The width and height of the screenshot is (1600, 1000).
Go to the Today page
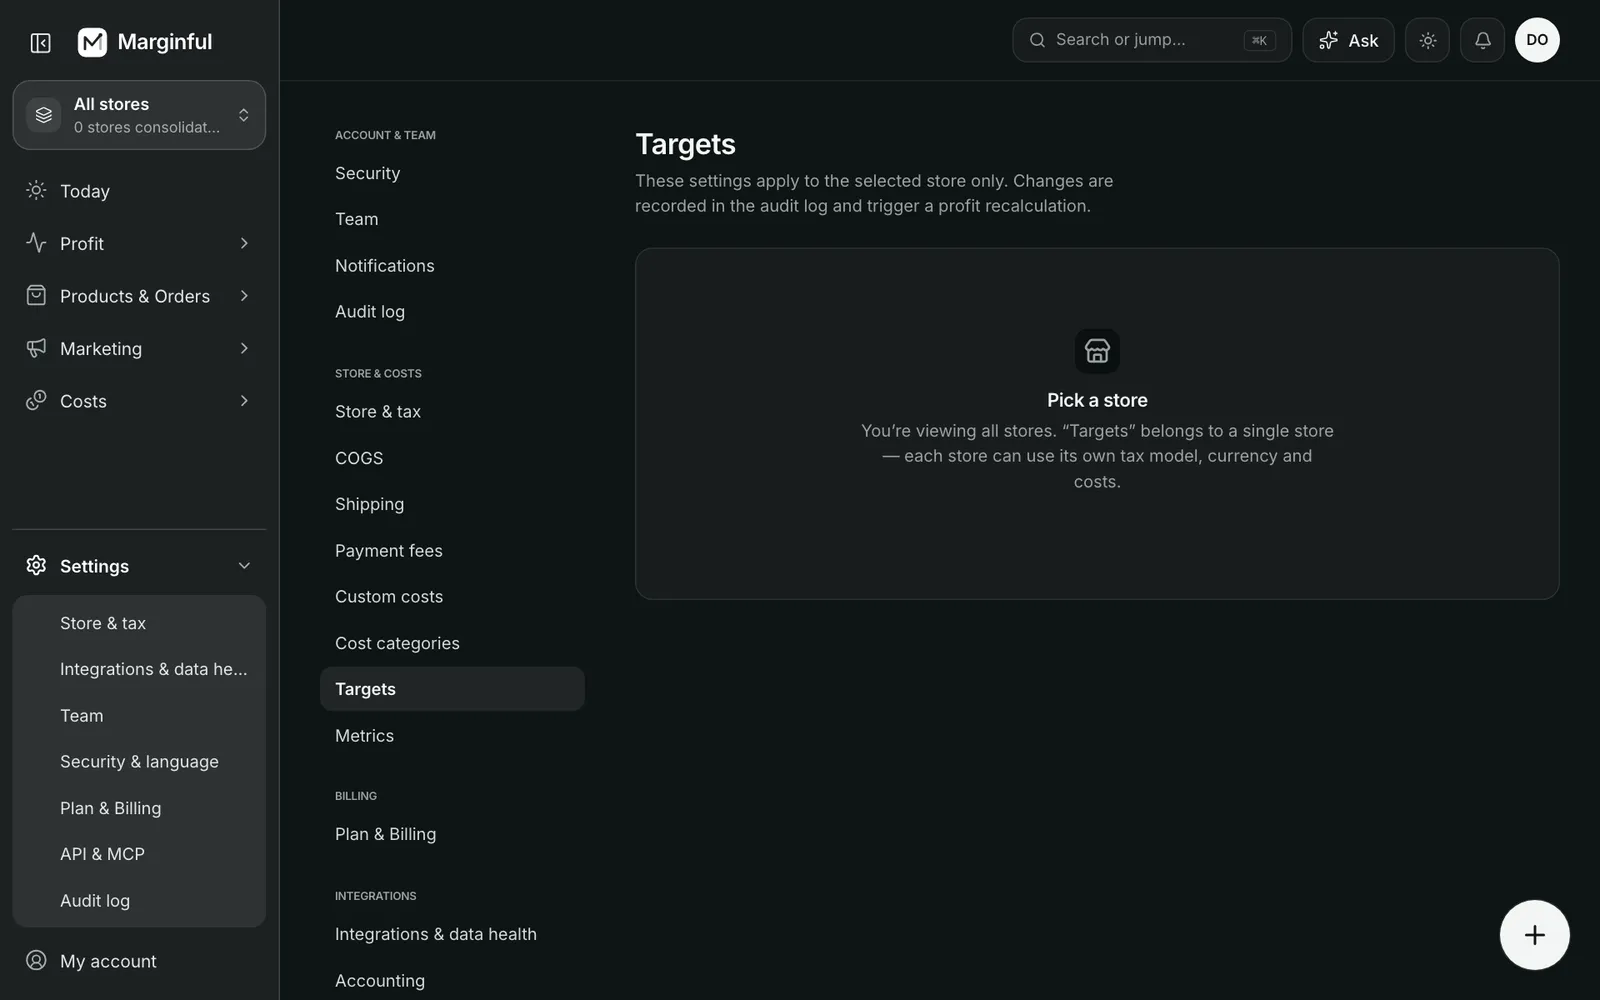tap(139, 191)
